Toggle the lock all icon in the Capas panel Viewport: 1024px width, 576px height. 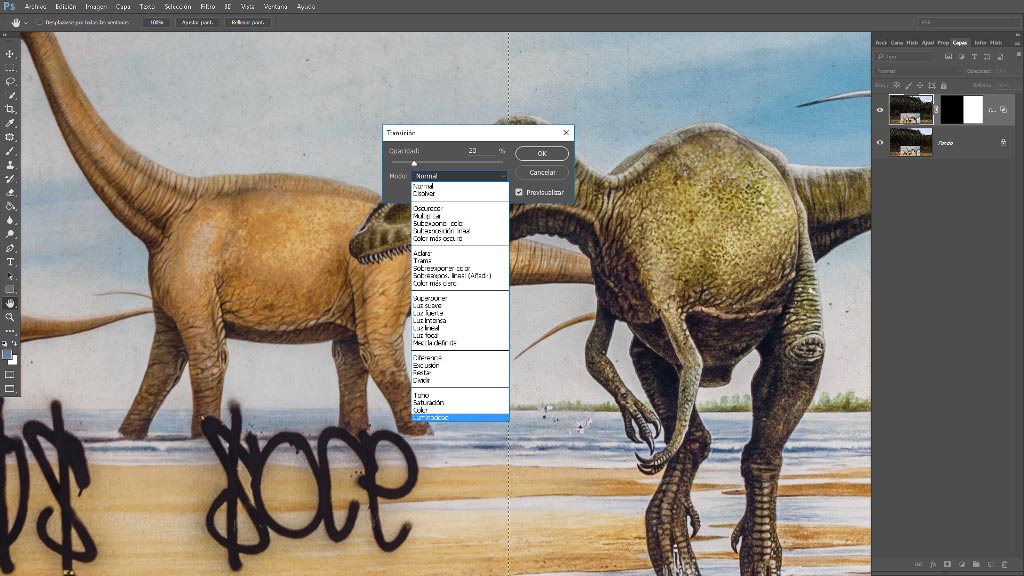[x=944, y=86]
